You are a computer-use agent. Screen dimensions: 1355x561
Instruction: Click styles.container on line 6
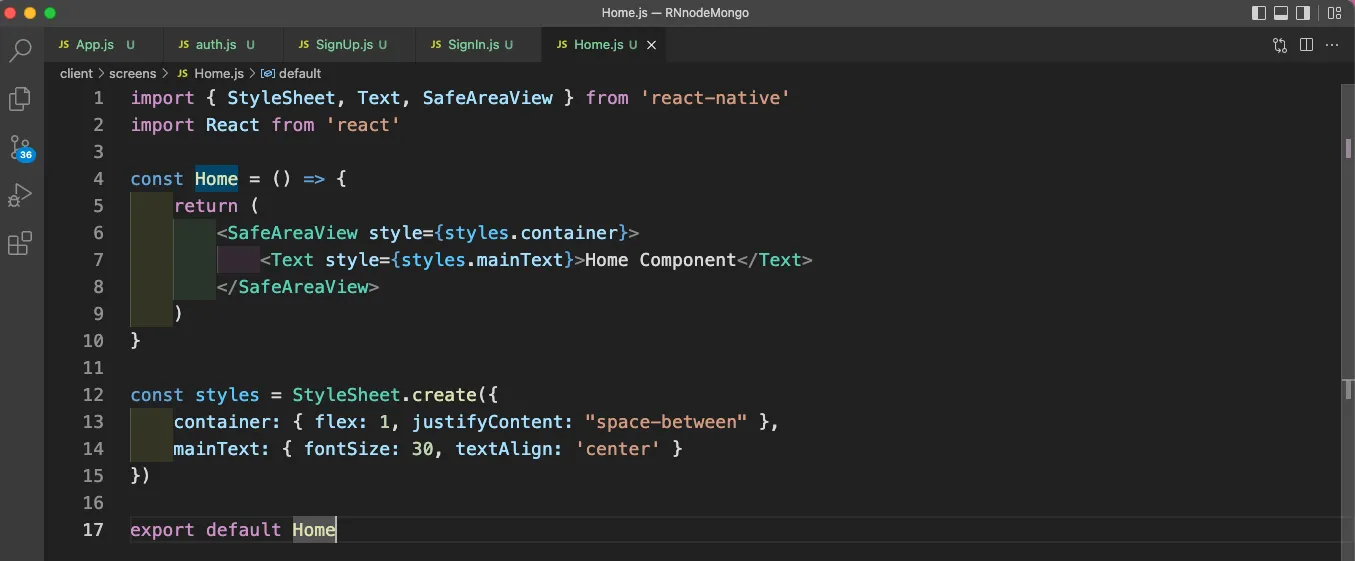[x=531, y=233]
